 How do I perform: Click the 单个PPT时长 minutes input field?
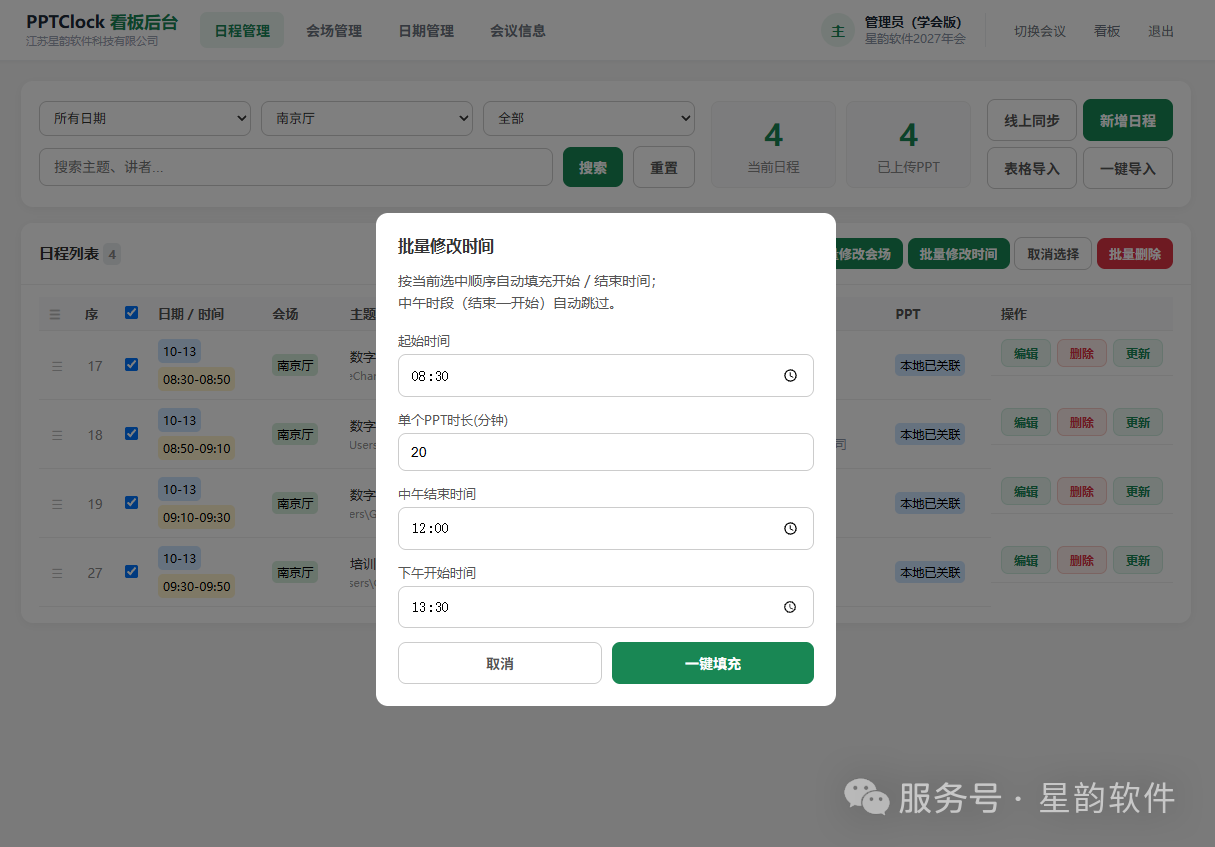[x=606, y=452]
